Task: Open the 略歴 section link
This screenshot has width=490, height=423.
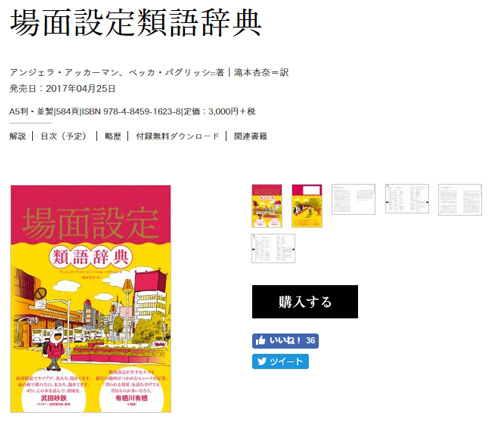Action: [x=113, y=136]
